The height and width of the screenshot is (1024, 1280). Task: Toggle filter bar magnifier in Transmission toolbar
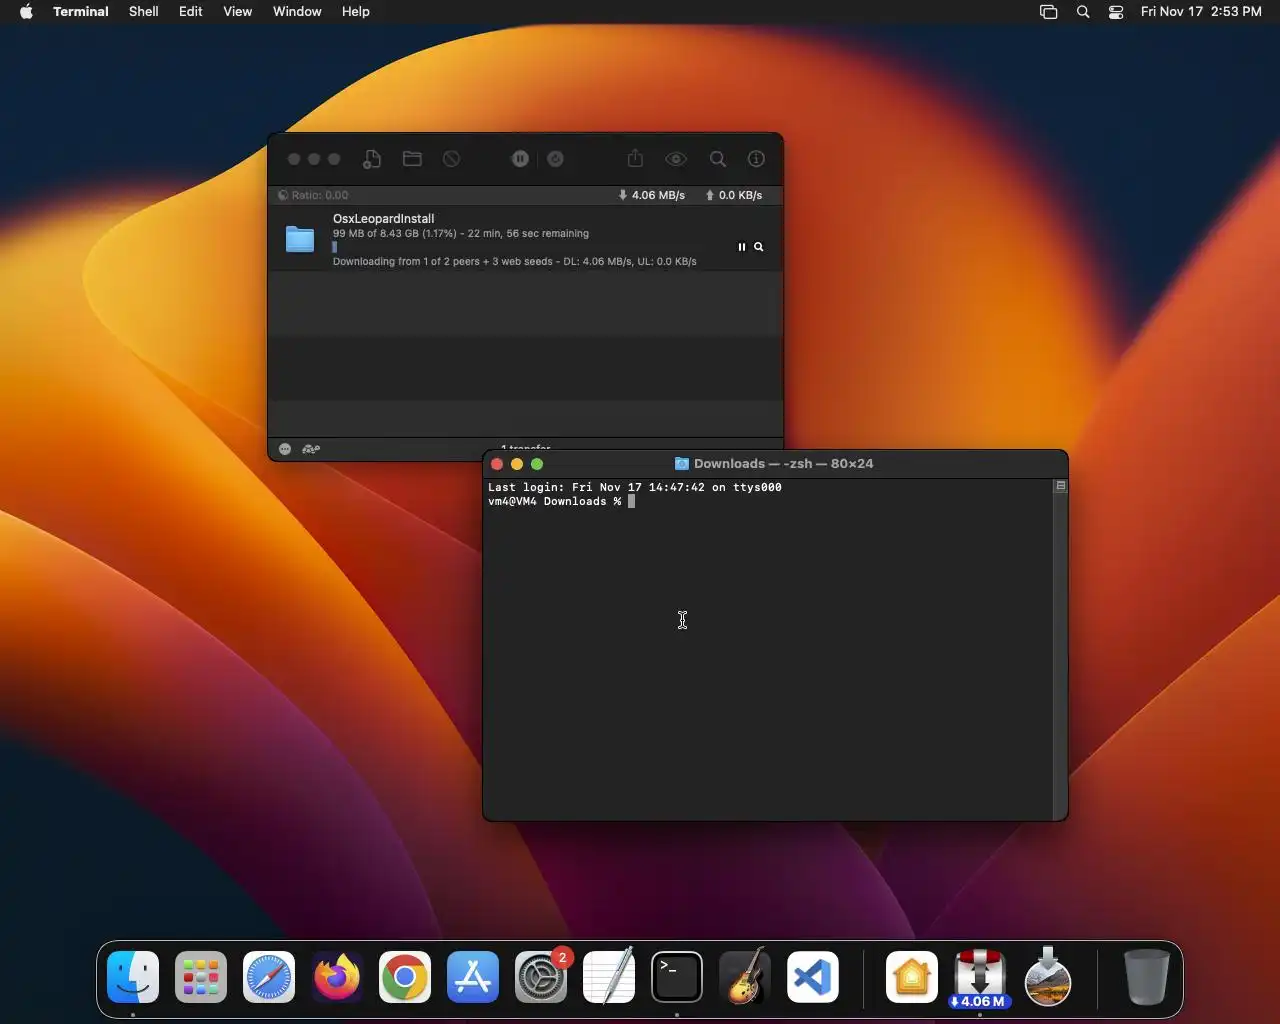click(x=718, y=159)
